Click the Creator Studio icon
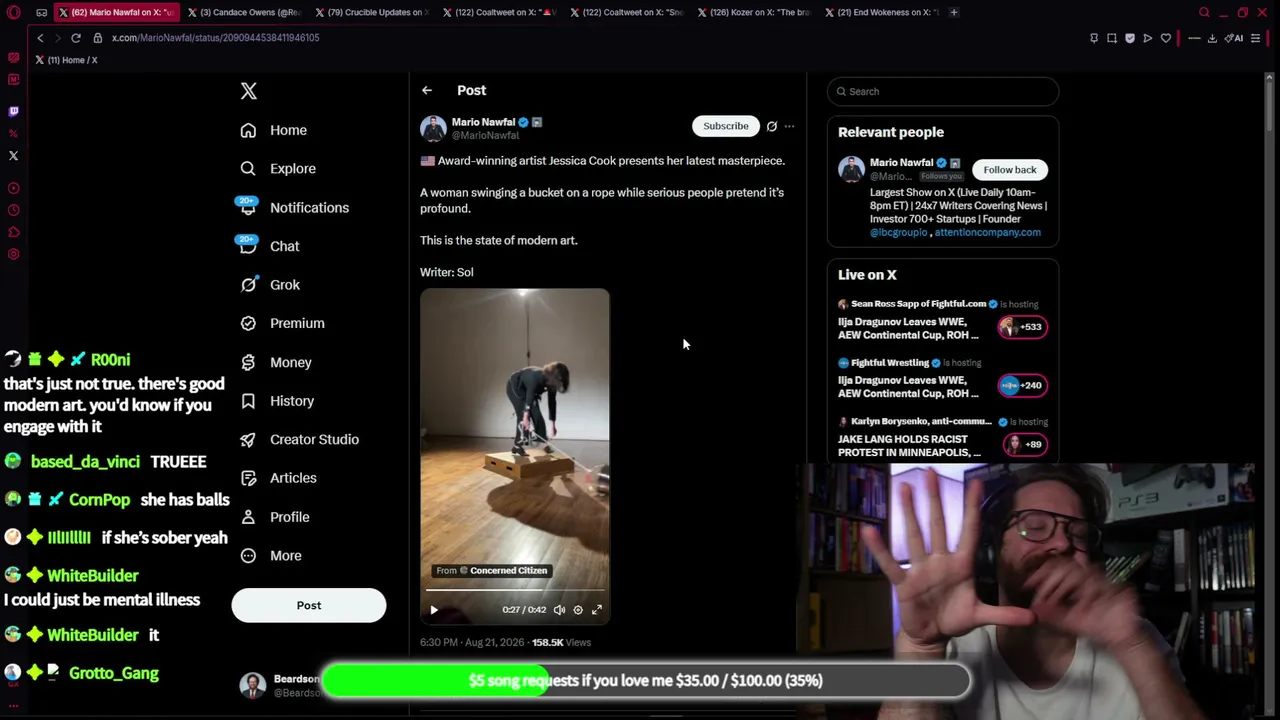This screenshot has height=720, width=1280. [248, 439]
